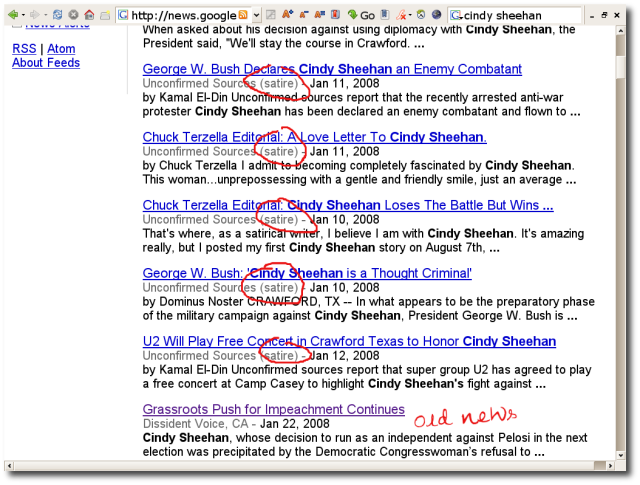Image resolution: width=640 pixels, height=485 pixels.
Task: Click 'Unconfirmed Sources' under the Love Letter article
Action: tap(199, 151)
